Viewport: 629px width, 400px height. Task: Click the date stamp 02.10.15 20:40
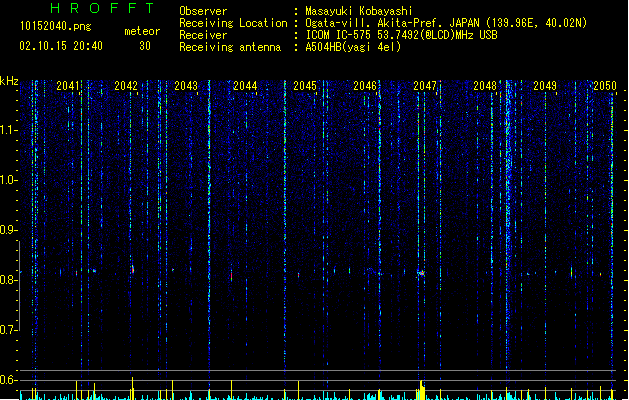point(61,46)
